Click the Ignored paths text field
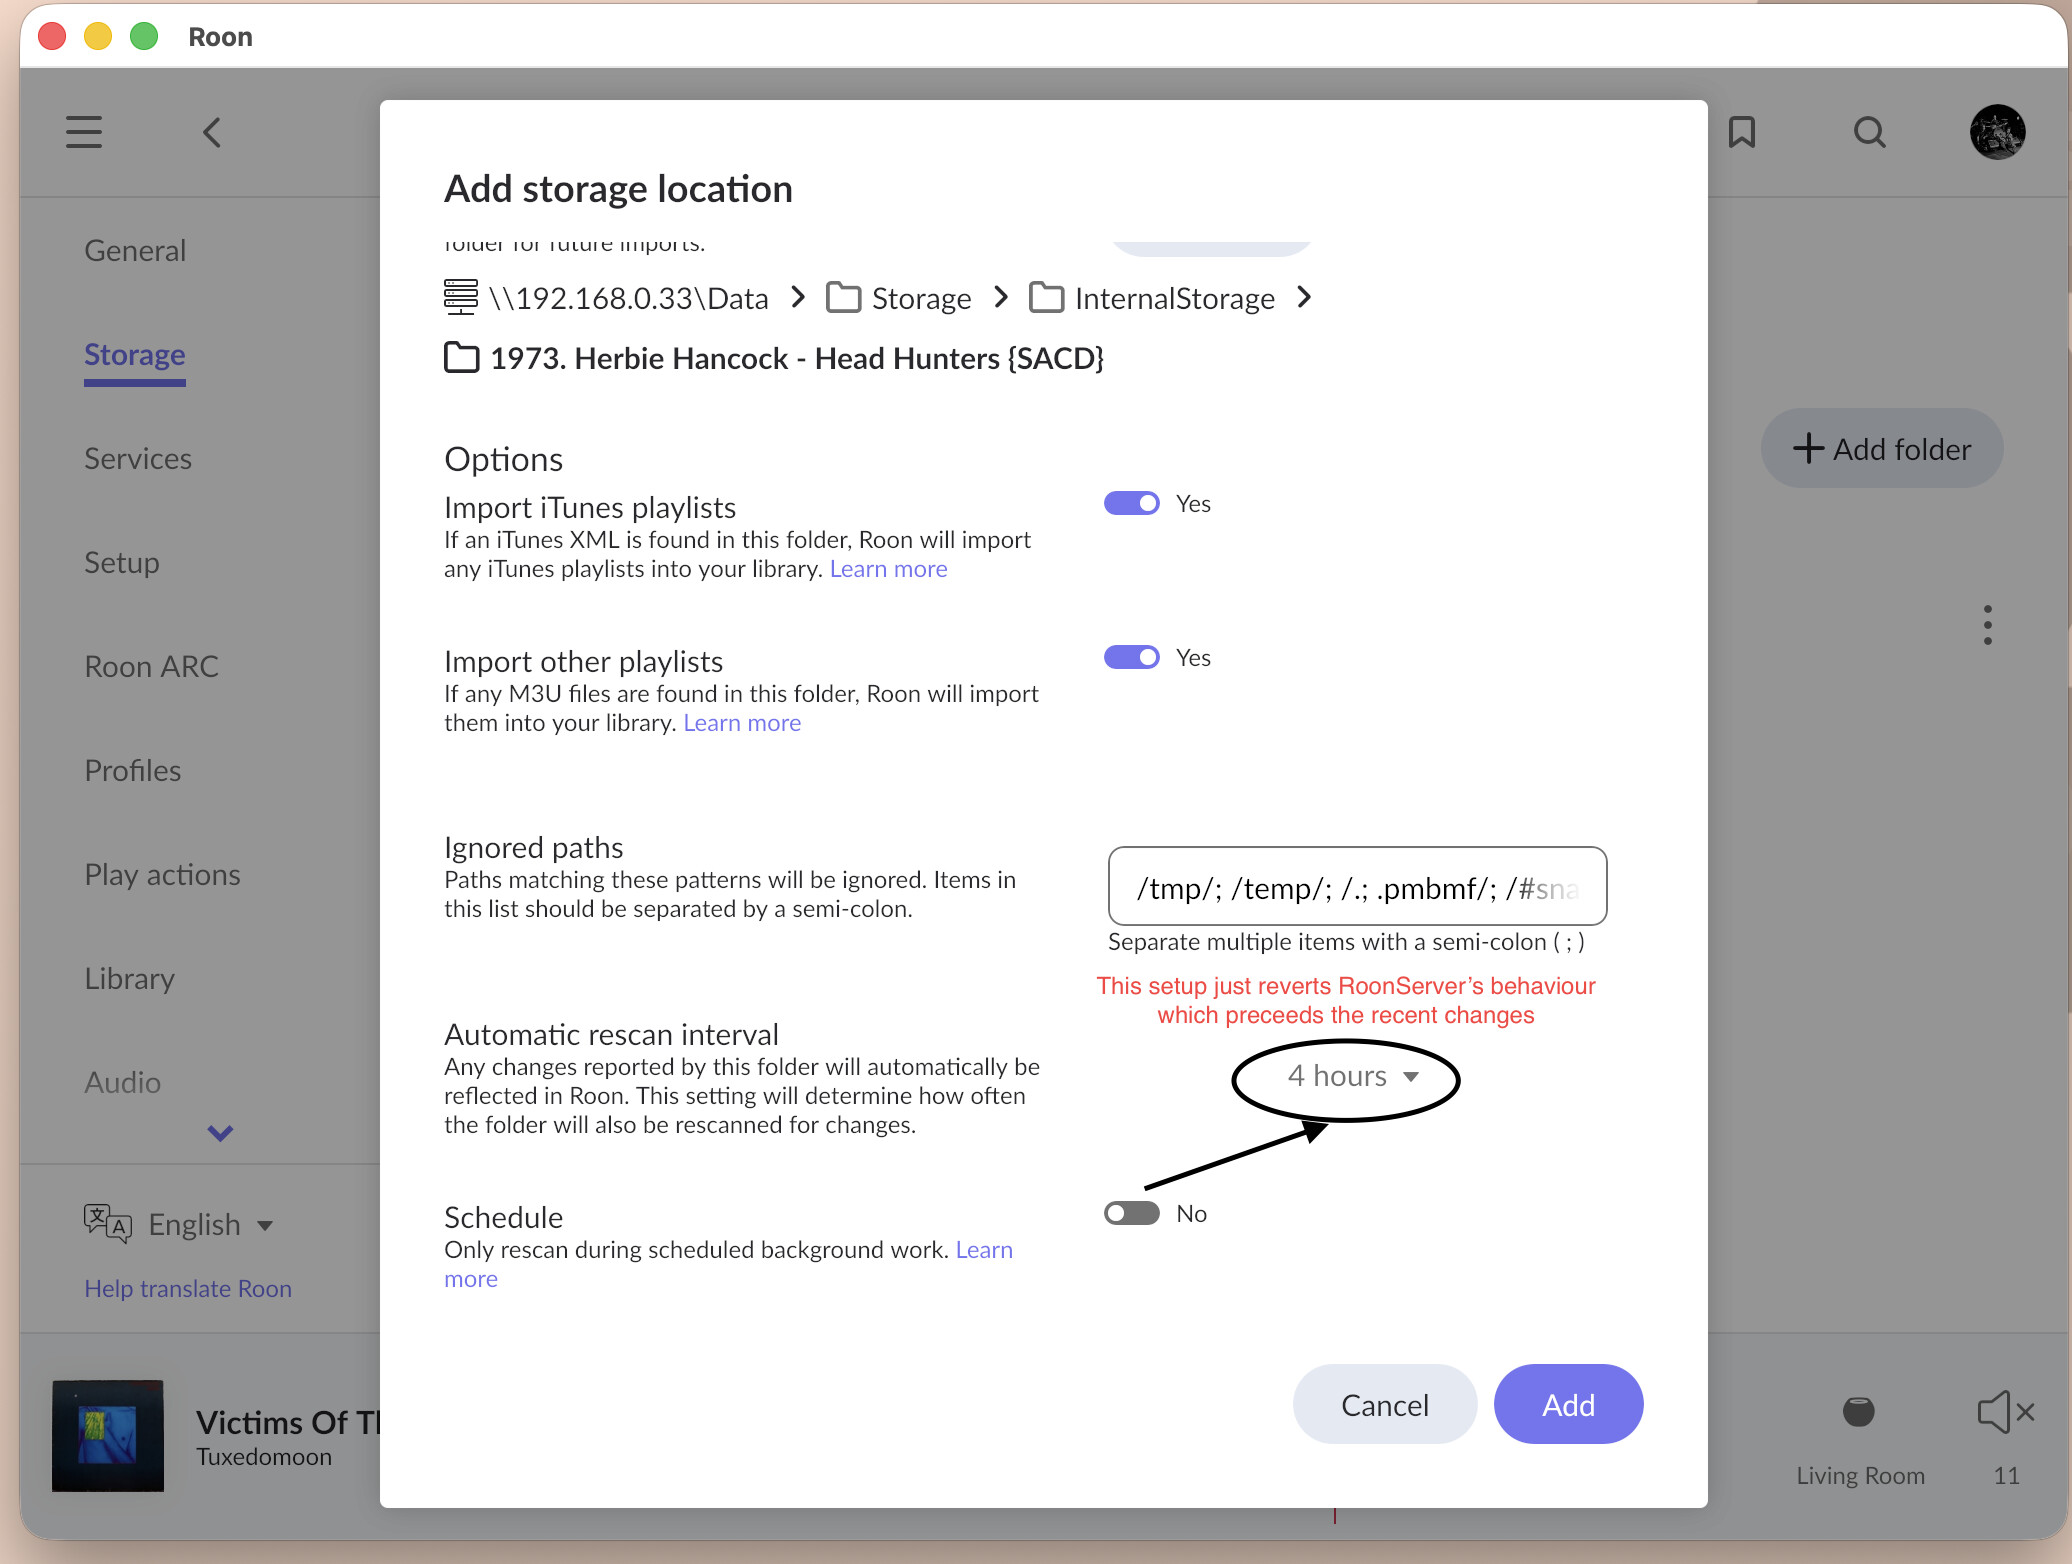 point(1356,888)
